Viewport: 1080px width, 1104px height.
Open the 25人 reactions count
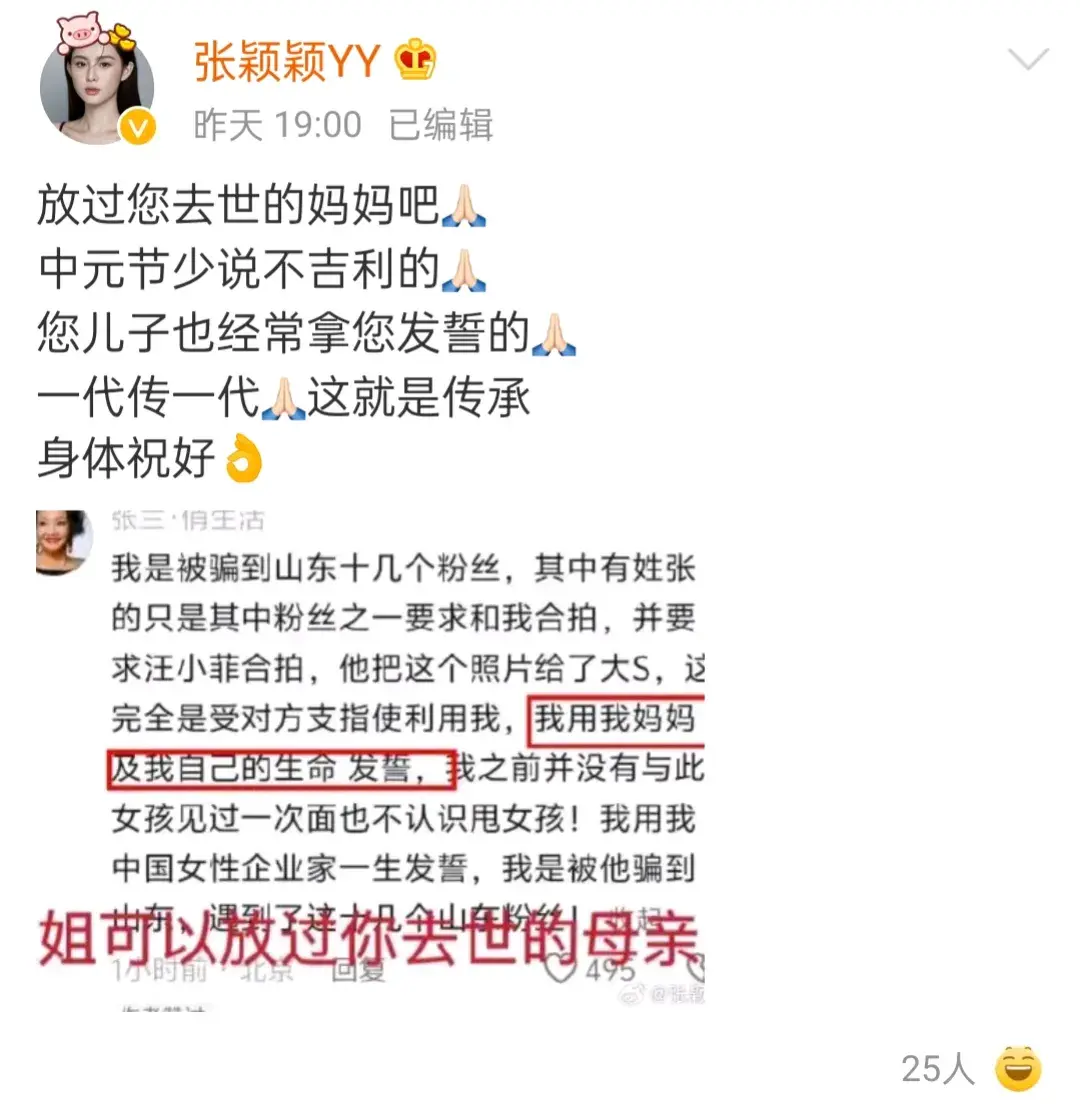(x=938, y=1069)
